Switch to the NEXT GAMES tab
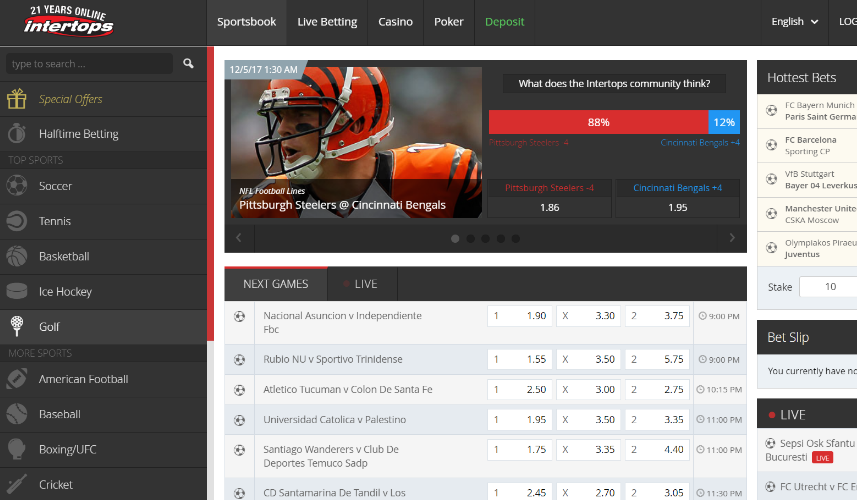 (x=276, y=284)
